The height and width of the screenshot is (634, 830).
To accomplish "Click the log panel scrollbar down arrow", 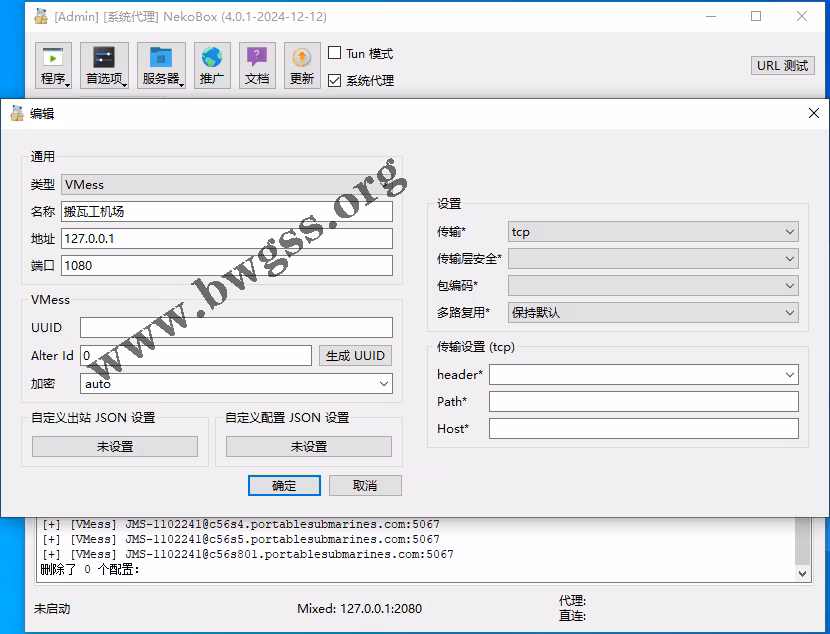I will (802, 573).
